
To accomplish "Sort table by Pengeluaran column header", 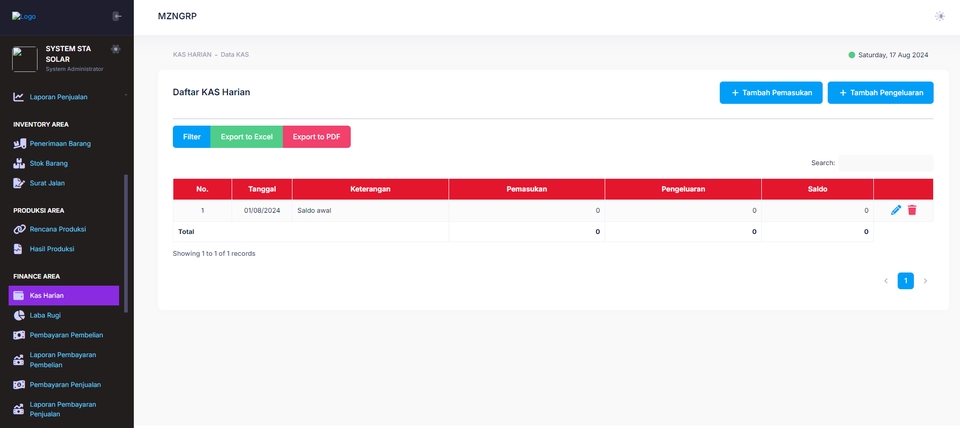I will (683, 189).
